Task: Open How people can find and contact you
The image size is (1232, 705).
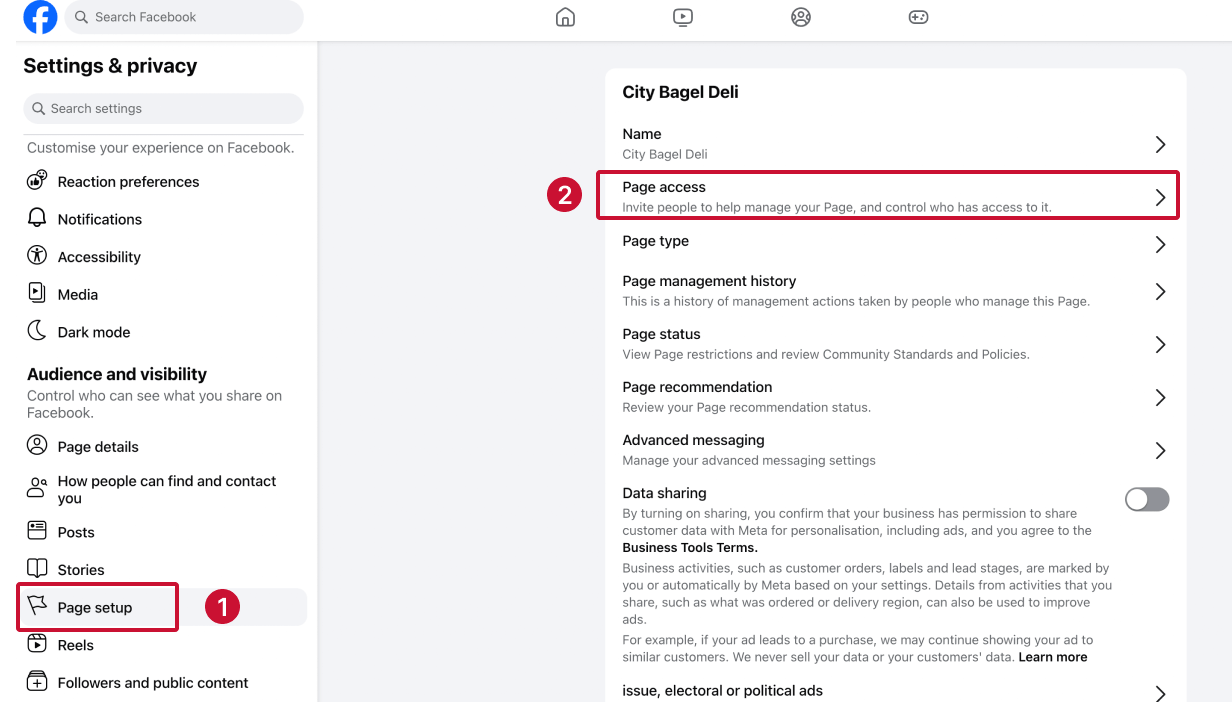Action: 167,489
